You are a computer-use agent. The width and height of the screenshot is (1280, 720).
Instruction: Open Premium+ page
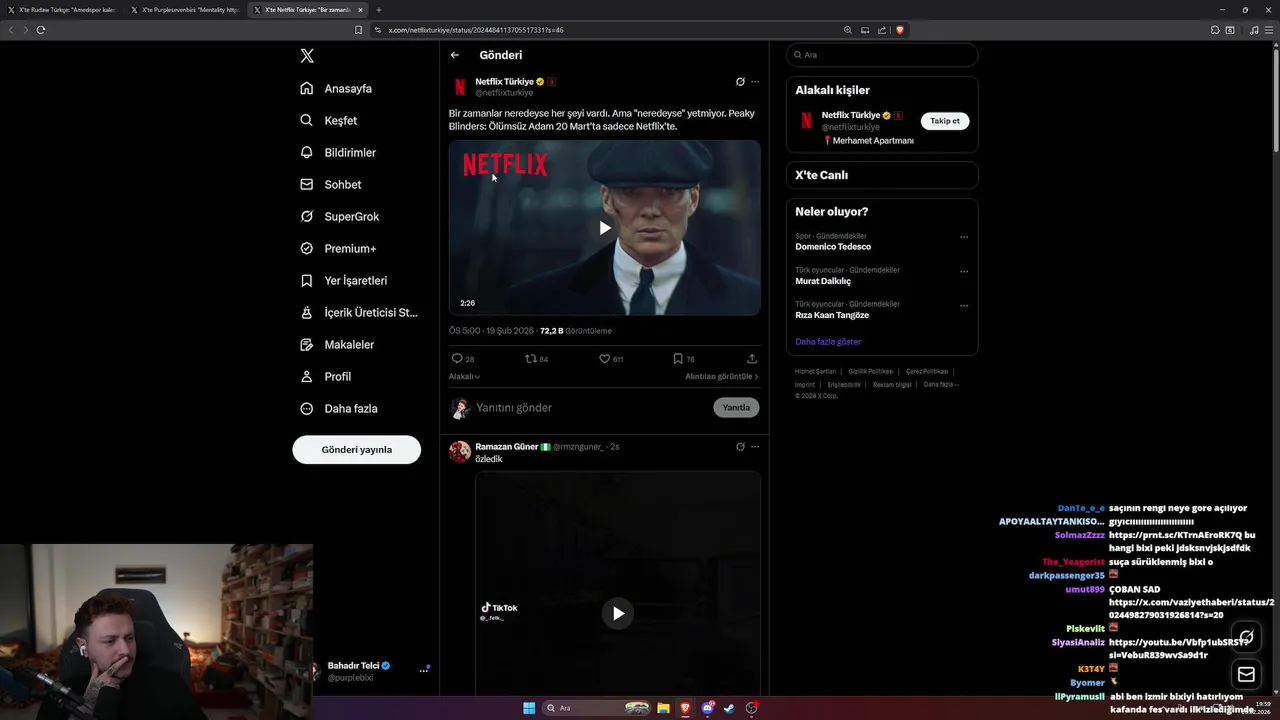coord(338,248)
